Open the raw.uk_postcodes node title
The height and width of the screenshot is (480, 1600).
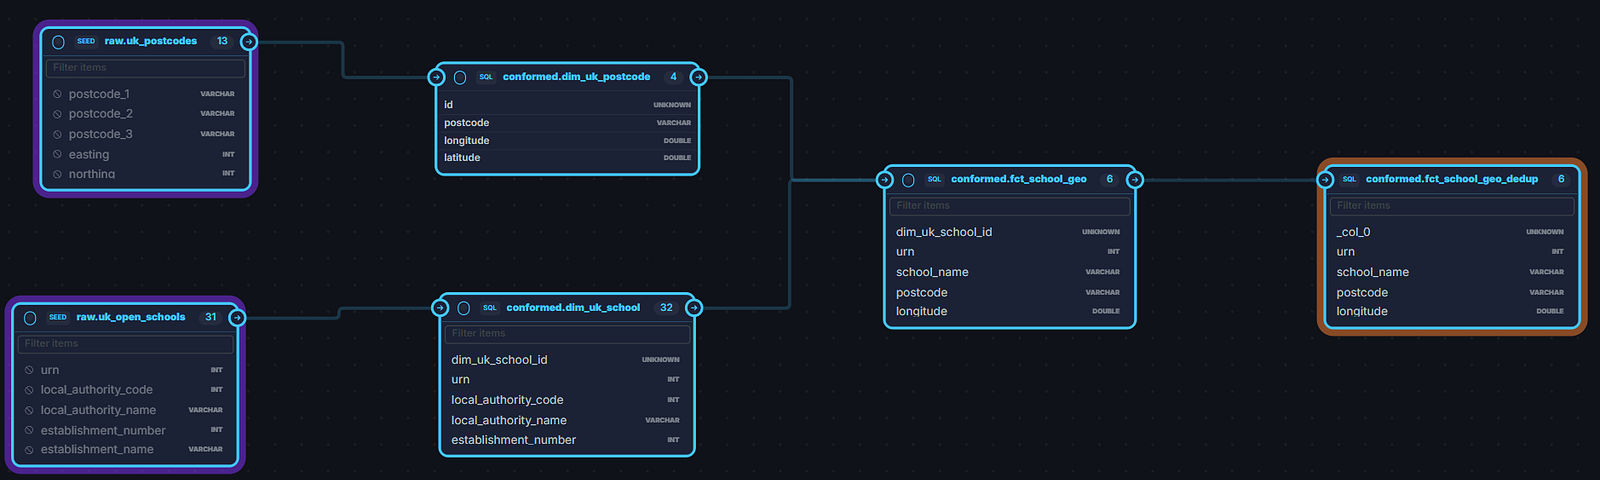151,41
